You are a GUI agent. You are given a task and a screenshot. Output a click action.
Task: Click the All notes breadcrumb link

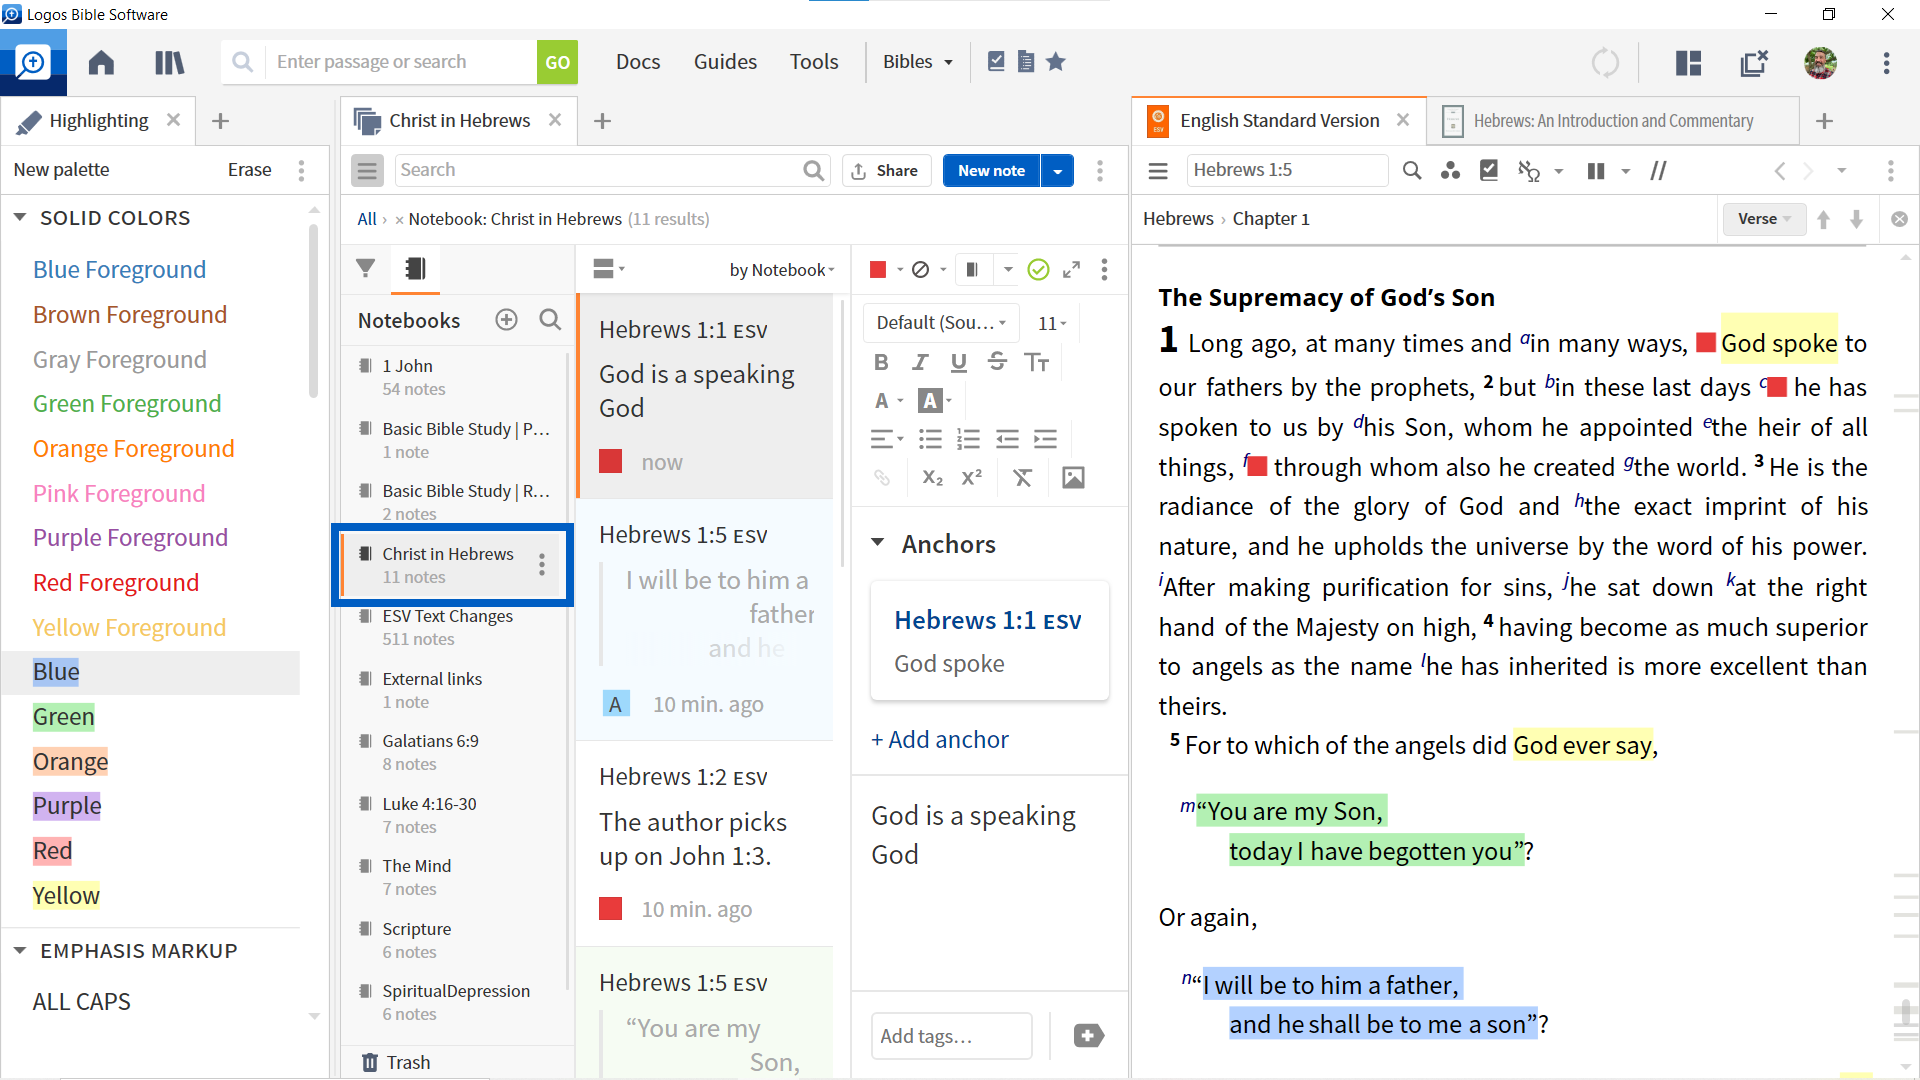(x=367, y=218)
